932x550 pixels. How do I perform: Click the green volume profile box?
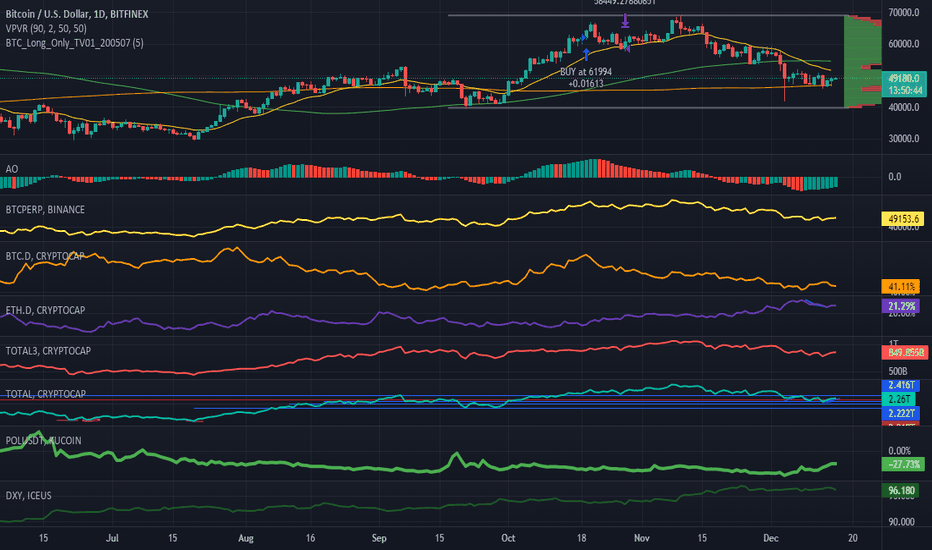click(862, 61)
